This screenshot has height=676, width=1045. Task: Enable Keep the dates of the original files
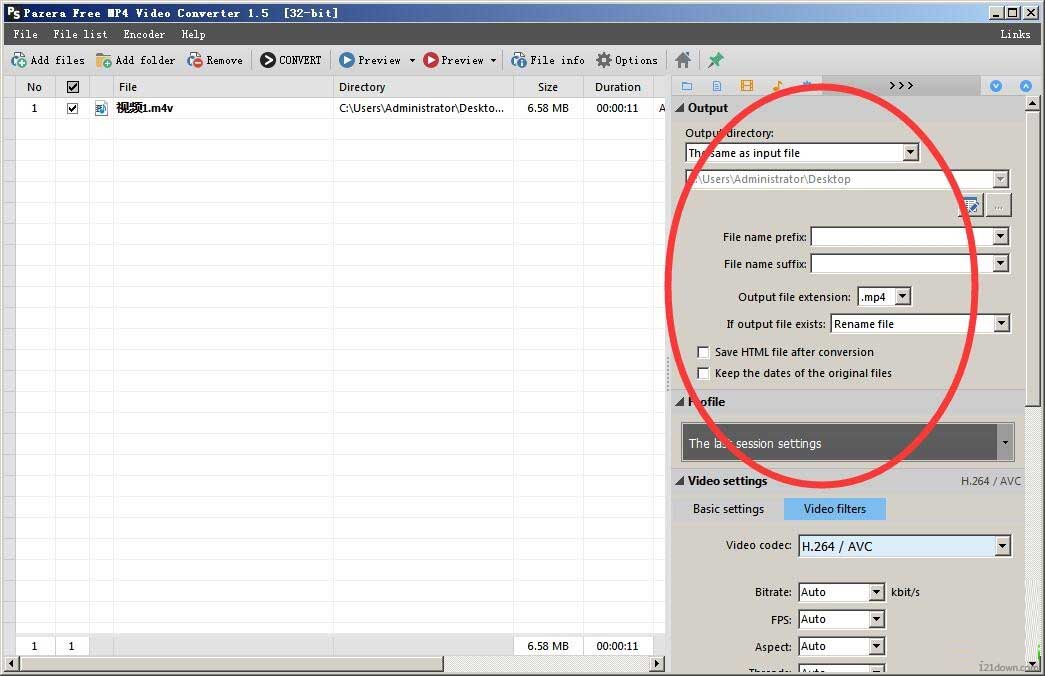click(703, 373)
